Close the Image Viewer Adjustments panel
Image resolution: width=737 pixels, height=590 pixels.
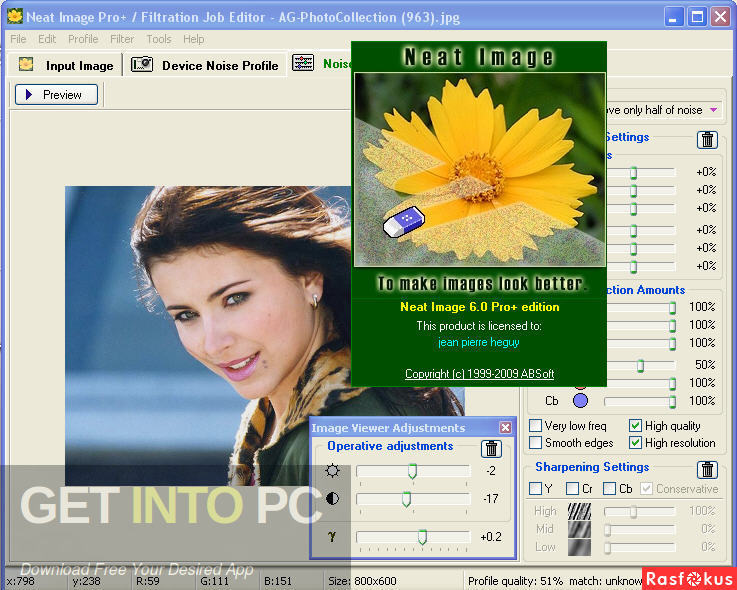(505, 427)
